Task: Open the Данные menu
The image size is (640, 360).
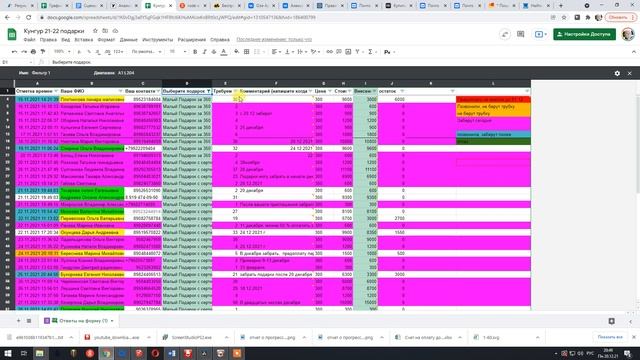Action: [129, 40]
